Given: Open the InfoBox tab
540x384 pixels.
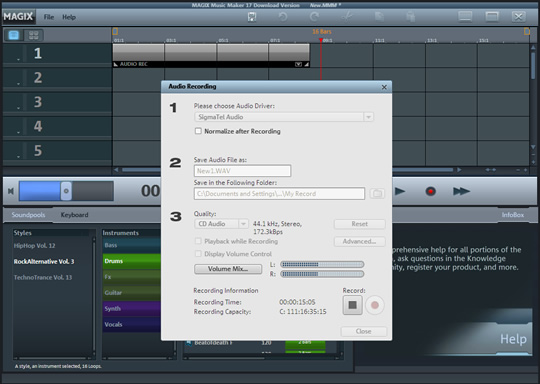Looking at the screenshot, I should coord(513,215).
